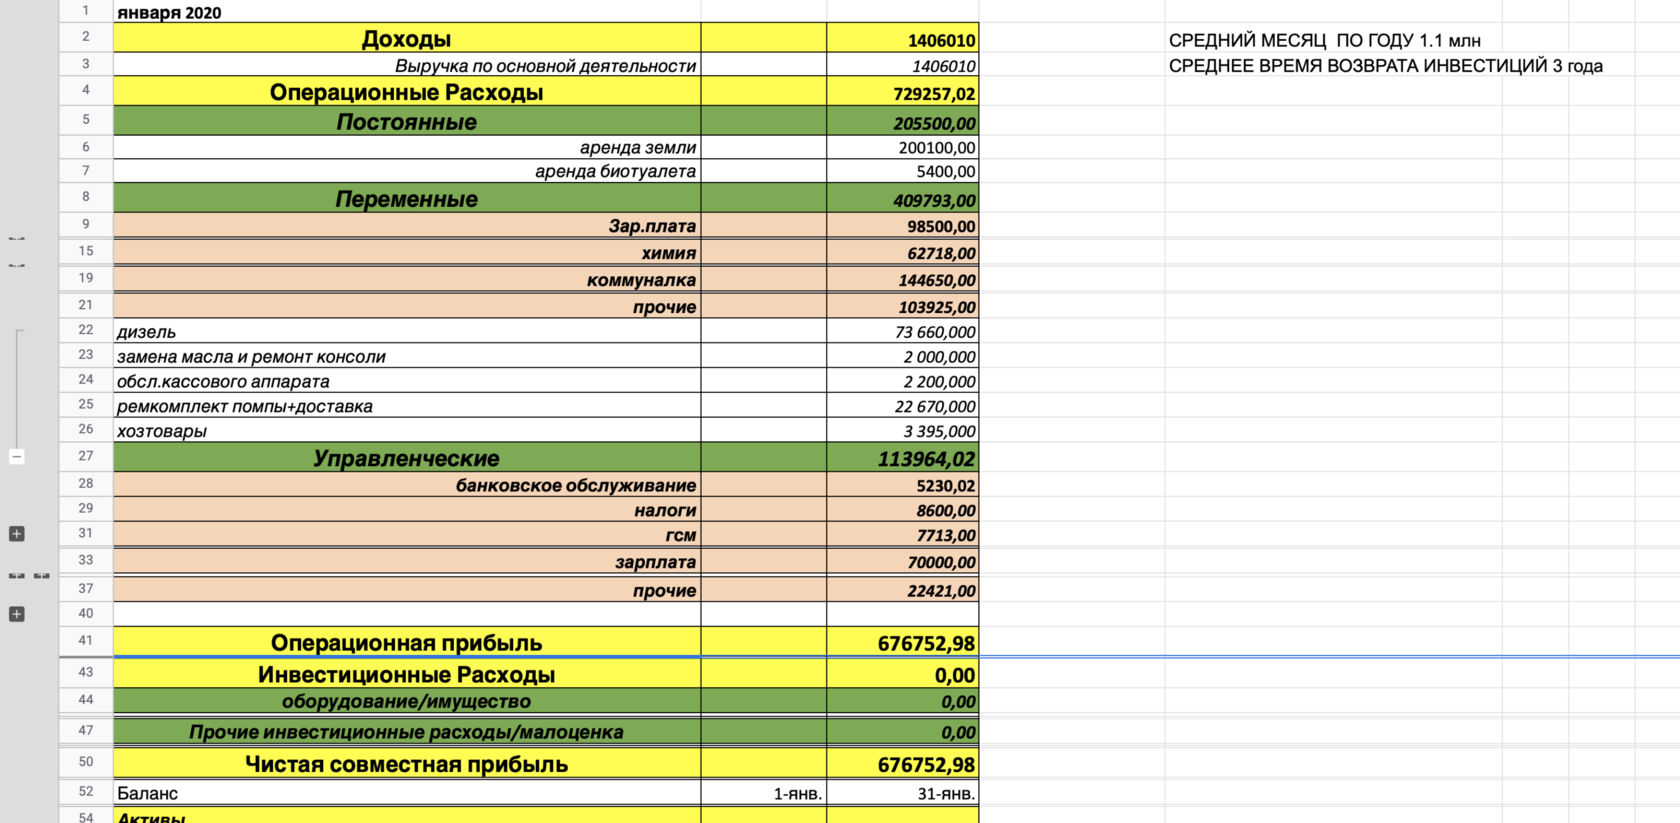Click the Доходы total value 1406010
The width and height of the screenshot is (1680, 823).
coord(903,40)
